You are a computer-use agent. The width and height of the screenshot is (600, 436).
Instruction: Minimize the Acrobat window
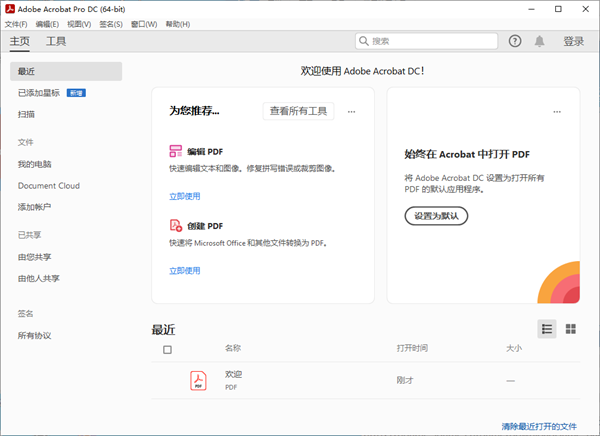531,9
